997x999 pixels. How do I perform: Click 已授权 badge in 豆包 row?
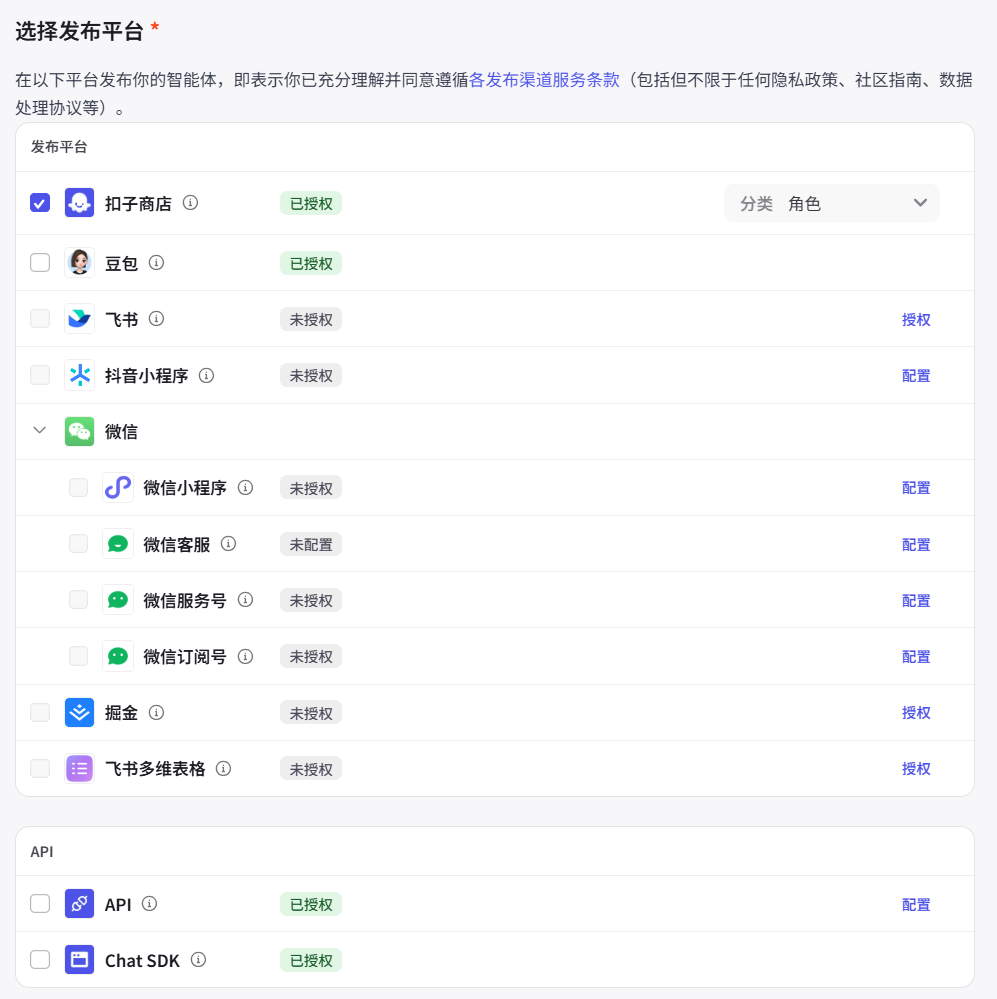pyautogui.click(x=311, y=263)
